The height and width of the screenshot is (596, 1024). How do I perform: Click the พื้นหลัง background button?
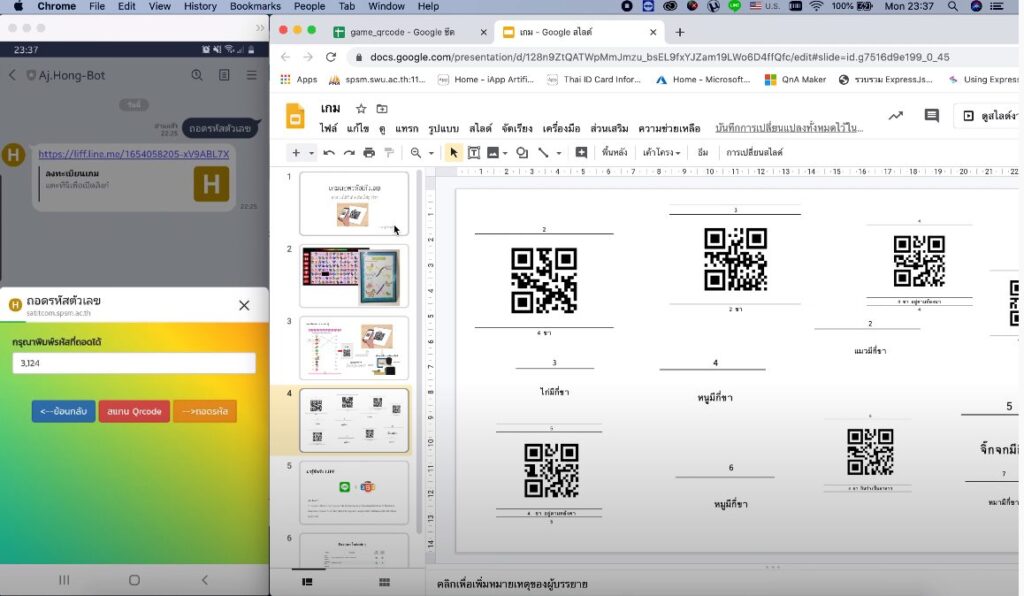[614, 153]
